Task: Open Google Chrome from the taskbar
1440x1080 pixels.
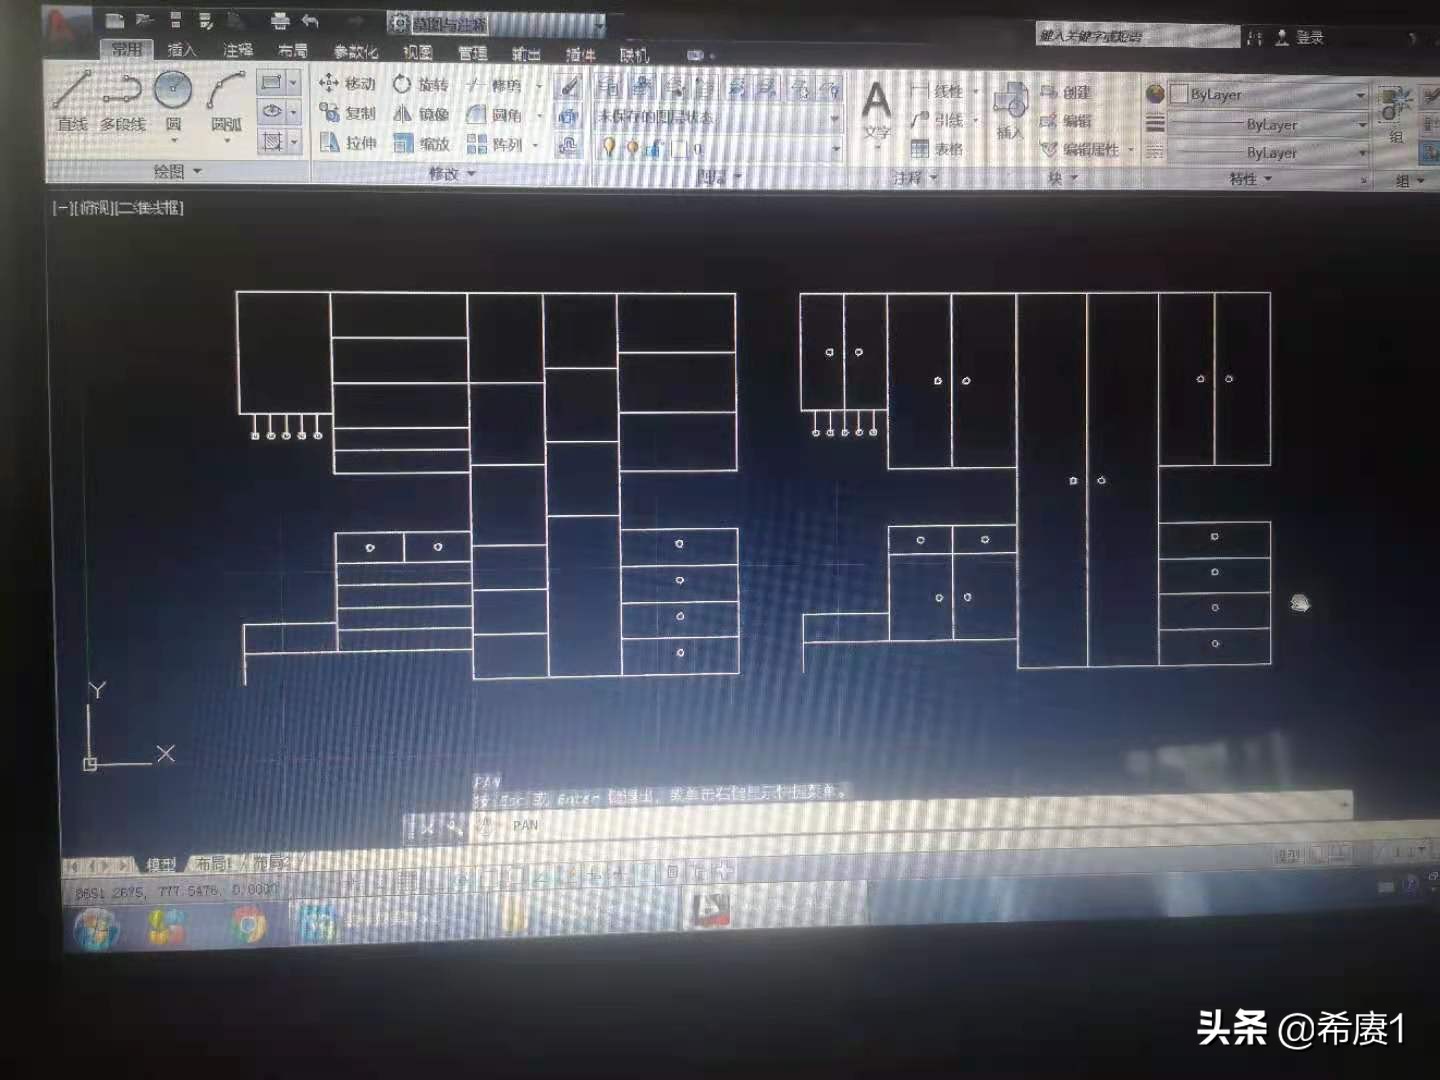Action: coord(248,926)
